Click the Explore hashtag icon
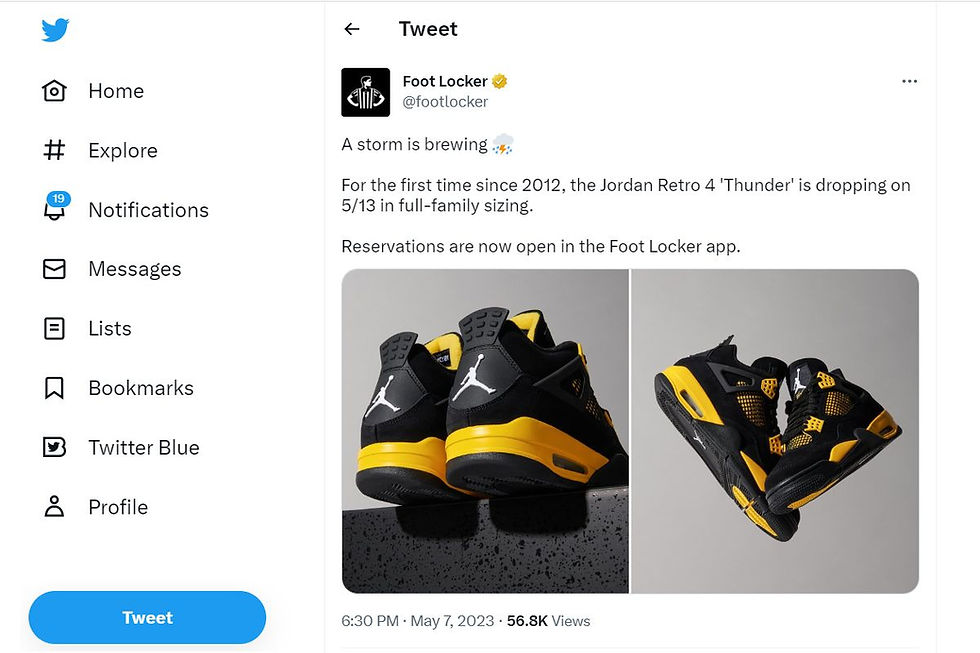The height and width of the screenshot is (653, 980). tap(54, 151)
